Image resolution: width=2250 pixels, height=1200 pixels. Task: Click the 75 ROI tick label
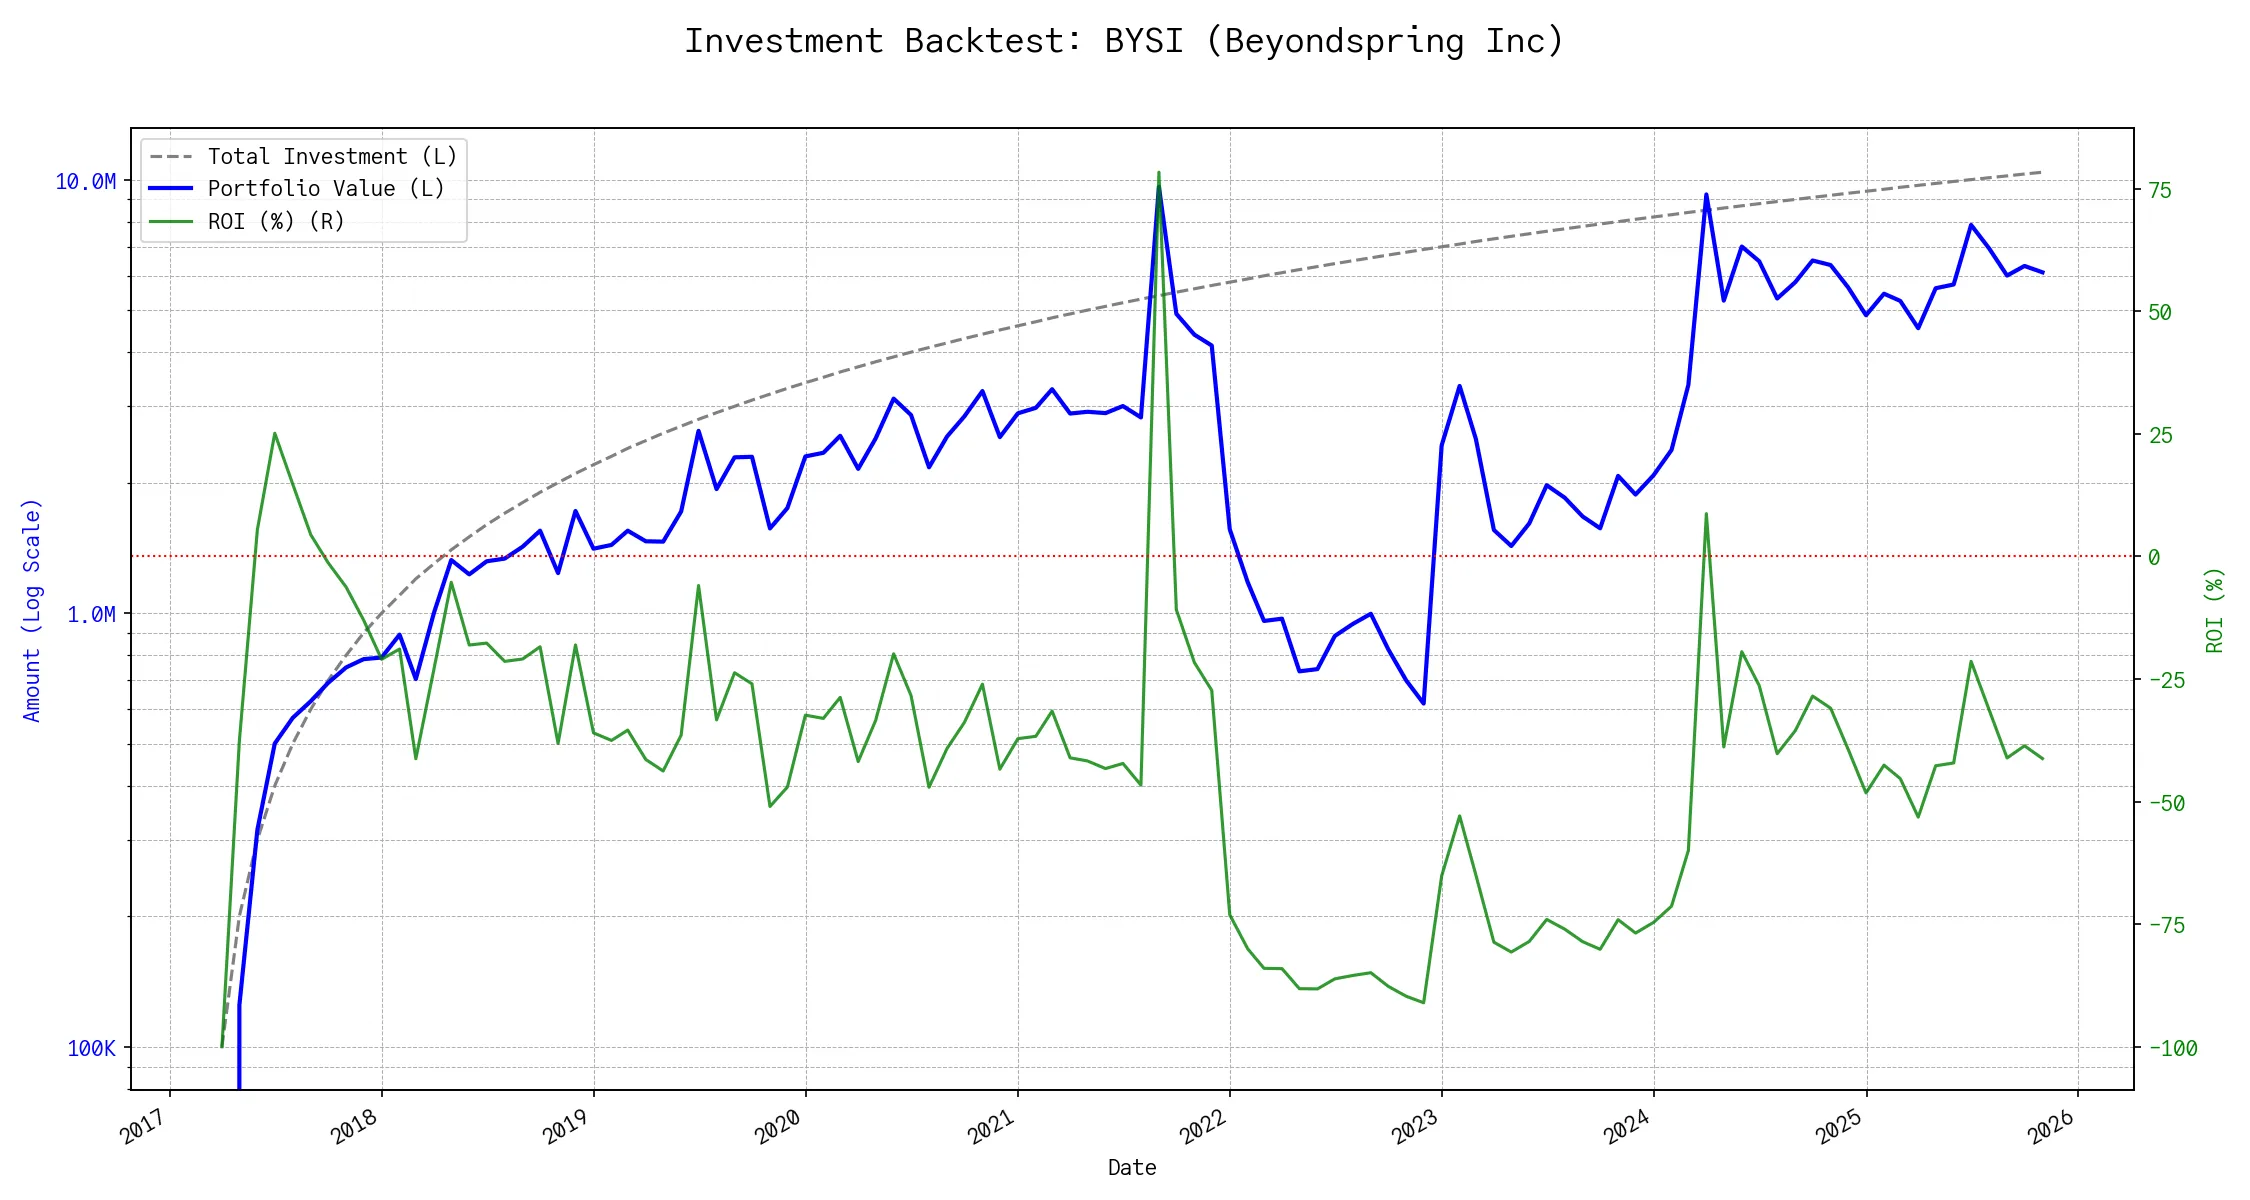coord(2160,191)
